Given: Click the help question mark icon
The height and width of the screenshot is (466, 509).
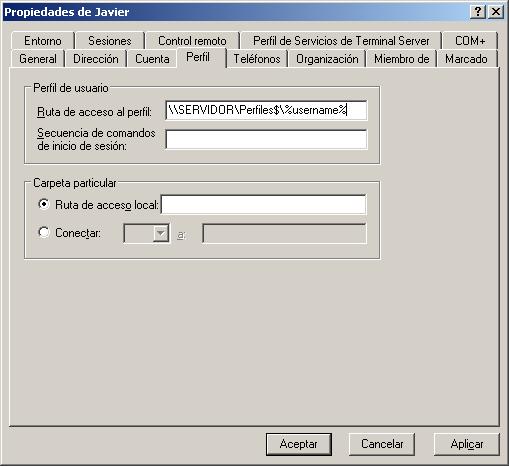Looking at the screenshot, I should (x=478, y=12).
